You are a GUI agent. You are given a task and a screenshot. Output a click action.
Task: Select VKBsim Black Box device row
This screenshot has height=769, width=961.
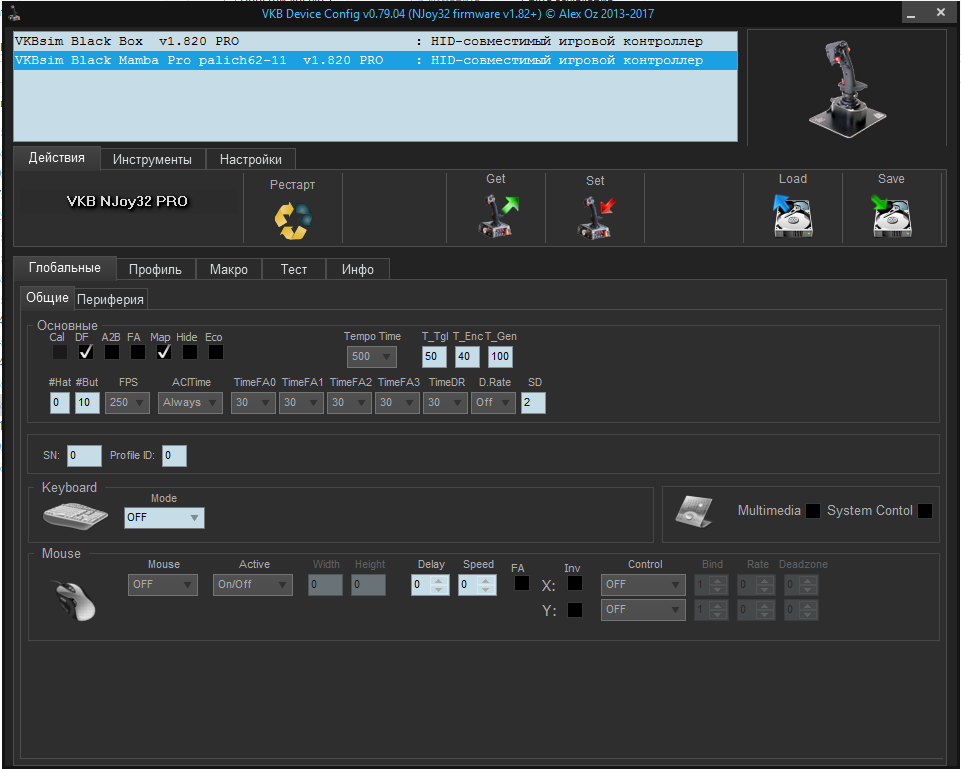tap(375, 41)
